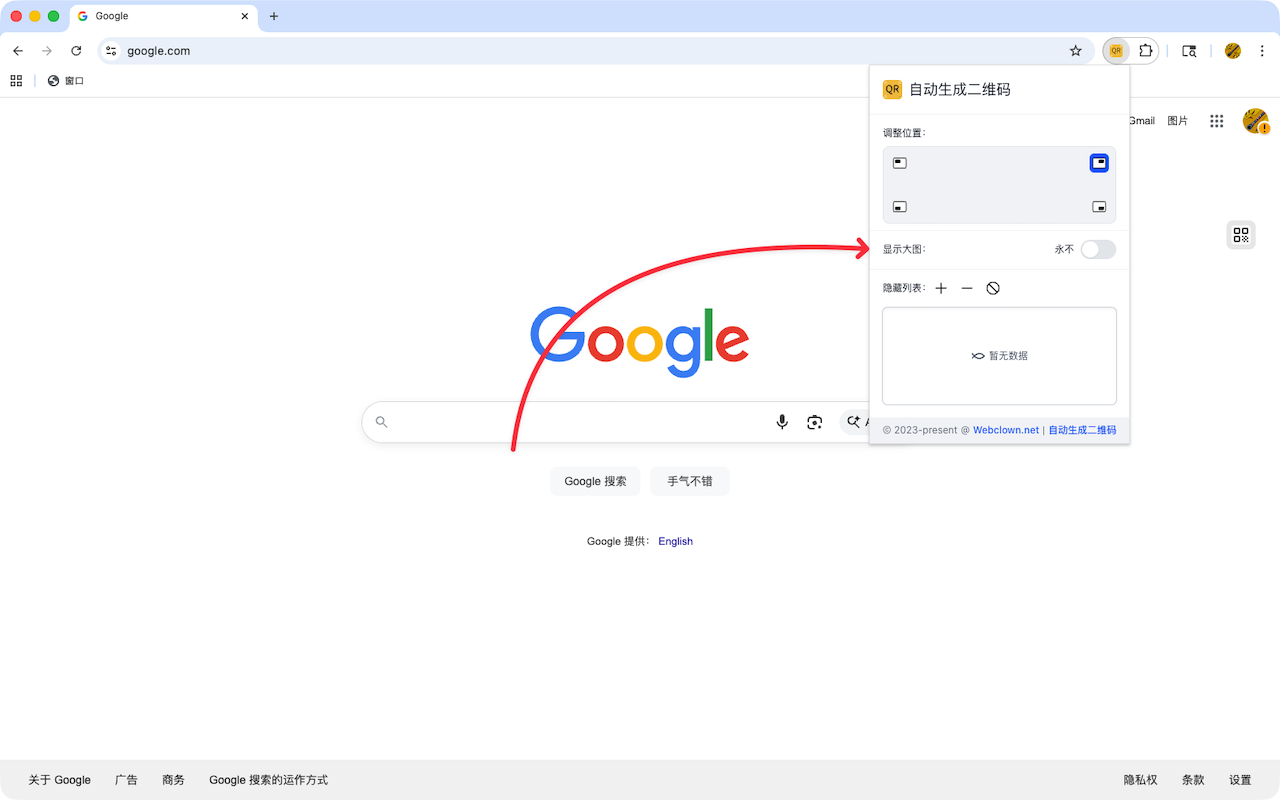Go back to previous page
The image size is (1280, 800).
(x=18, y=51)
